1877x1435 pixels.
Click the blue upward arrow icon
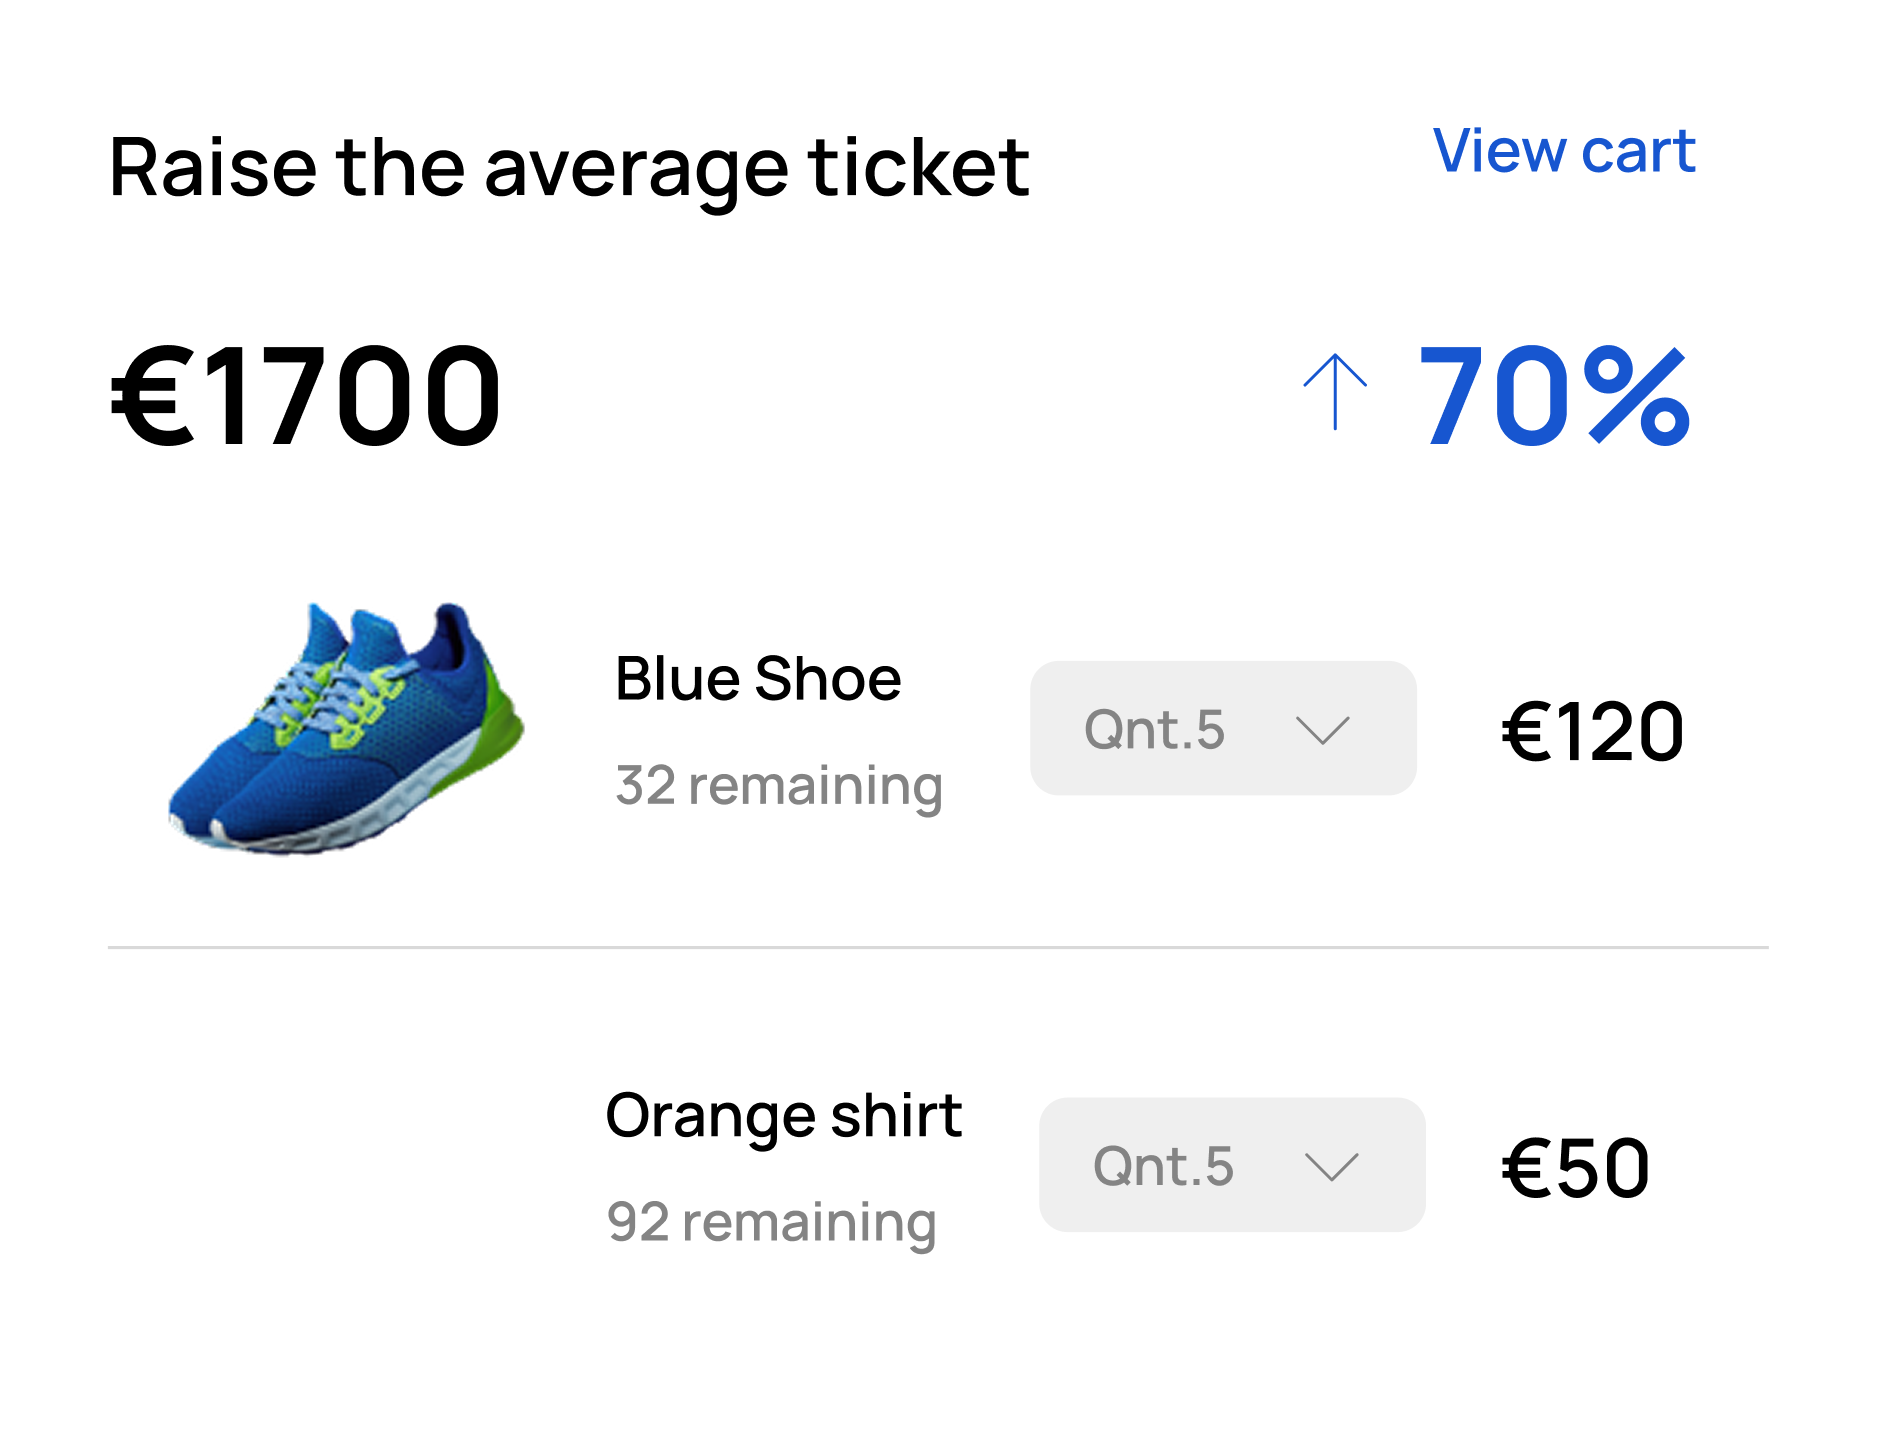tap(1335, 392)
